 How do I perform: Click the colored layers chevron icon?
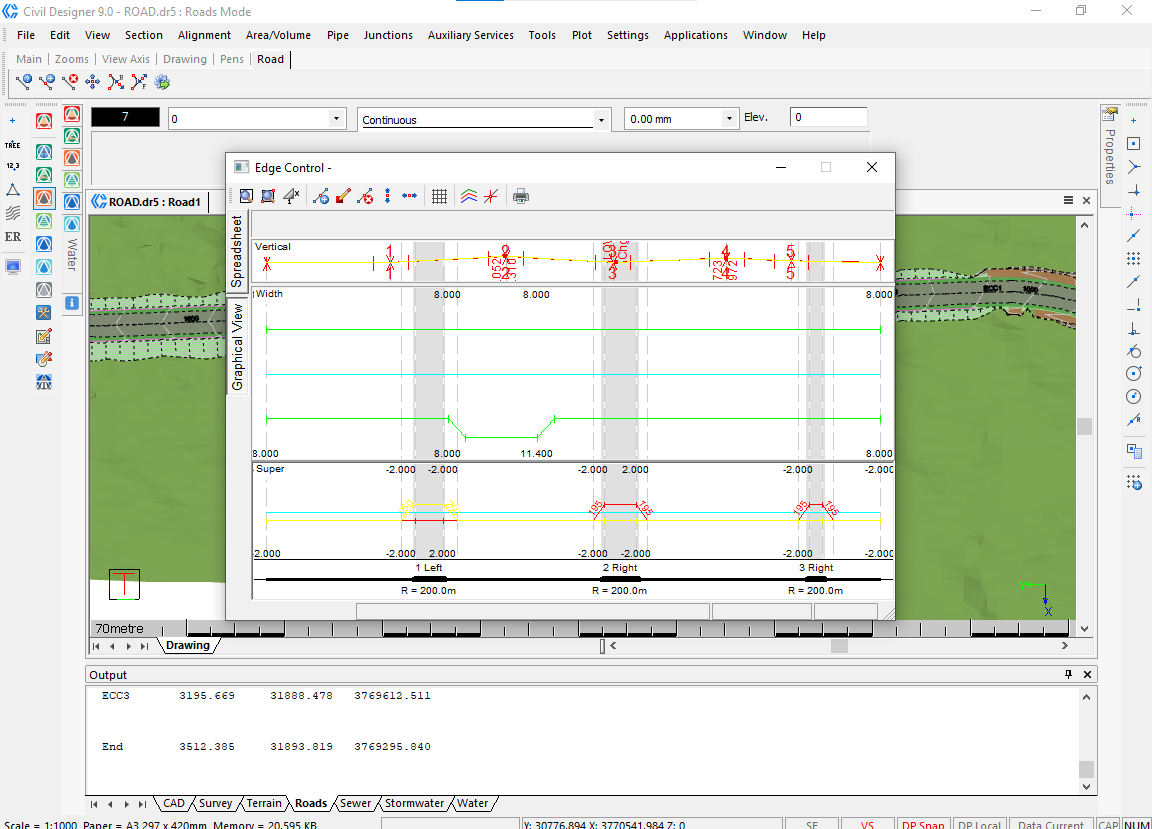tap(469, 196)
